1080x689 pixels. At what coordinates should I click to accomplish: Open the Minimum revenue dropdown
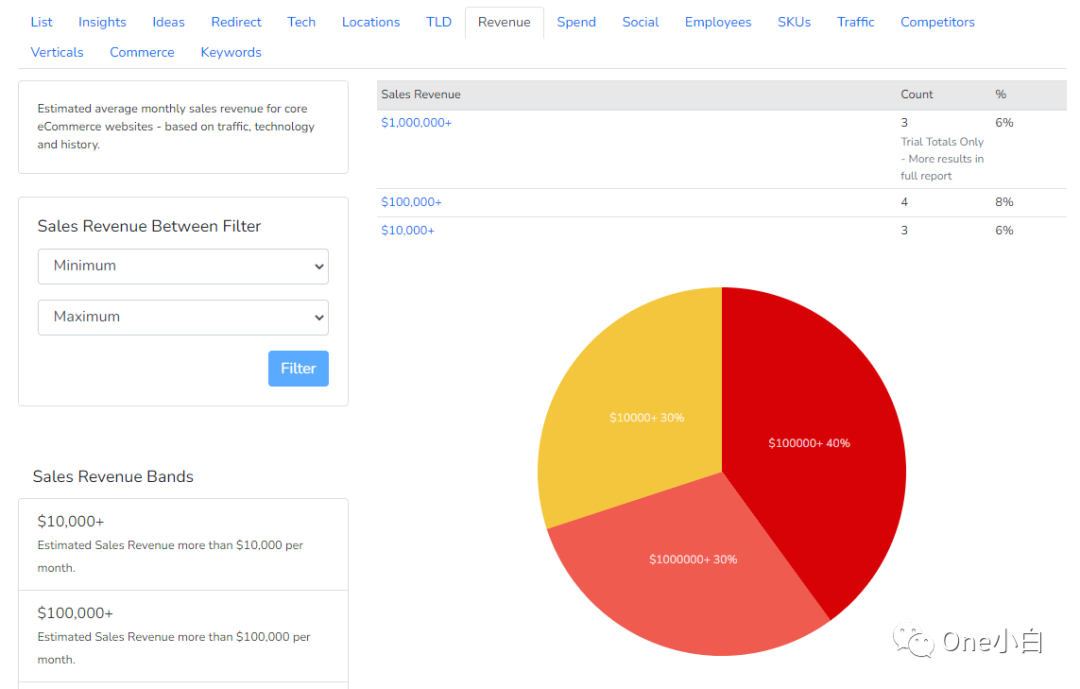[x=183, y=266]
